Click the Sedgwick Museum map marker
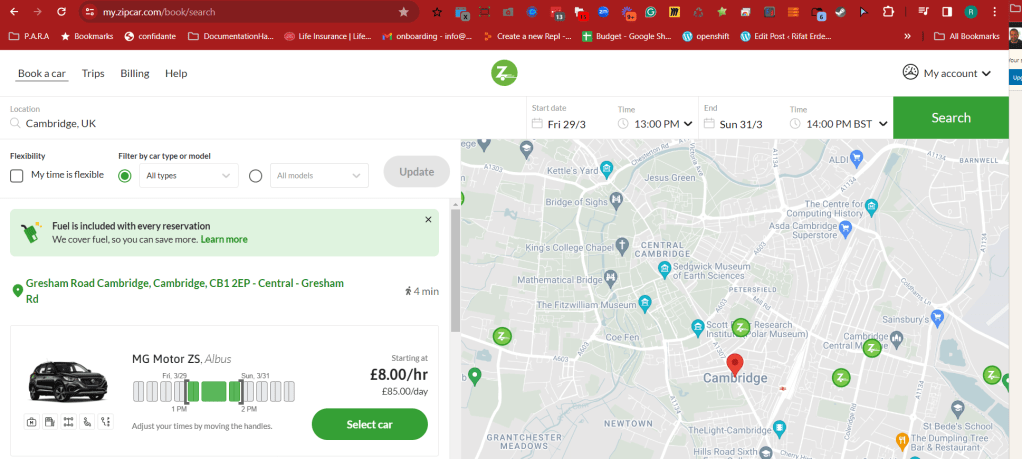The height and width of the screenshot is (459, 1022). [664, 268]
